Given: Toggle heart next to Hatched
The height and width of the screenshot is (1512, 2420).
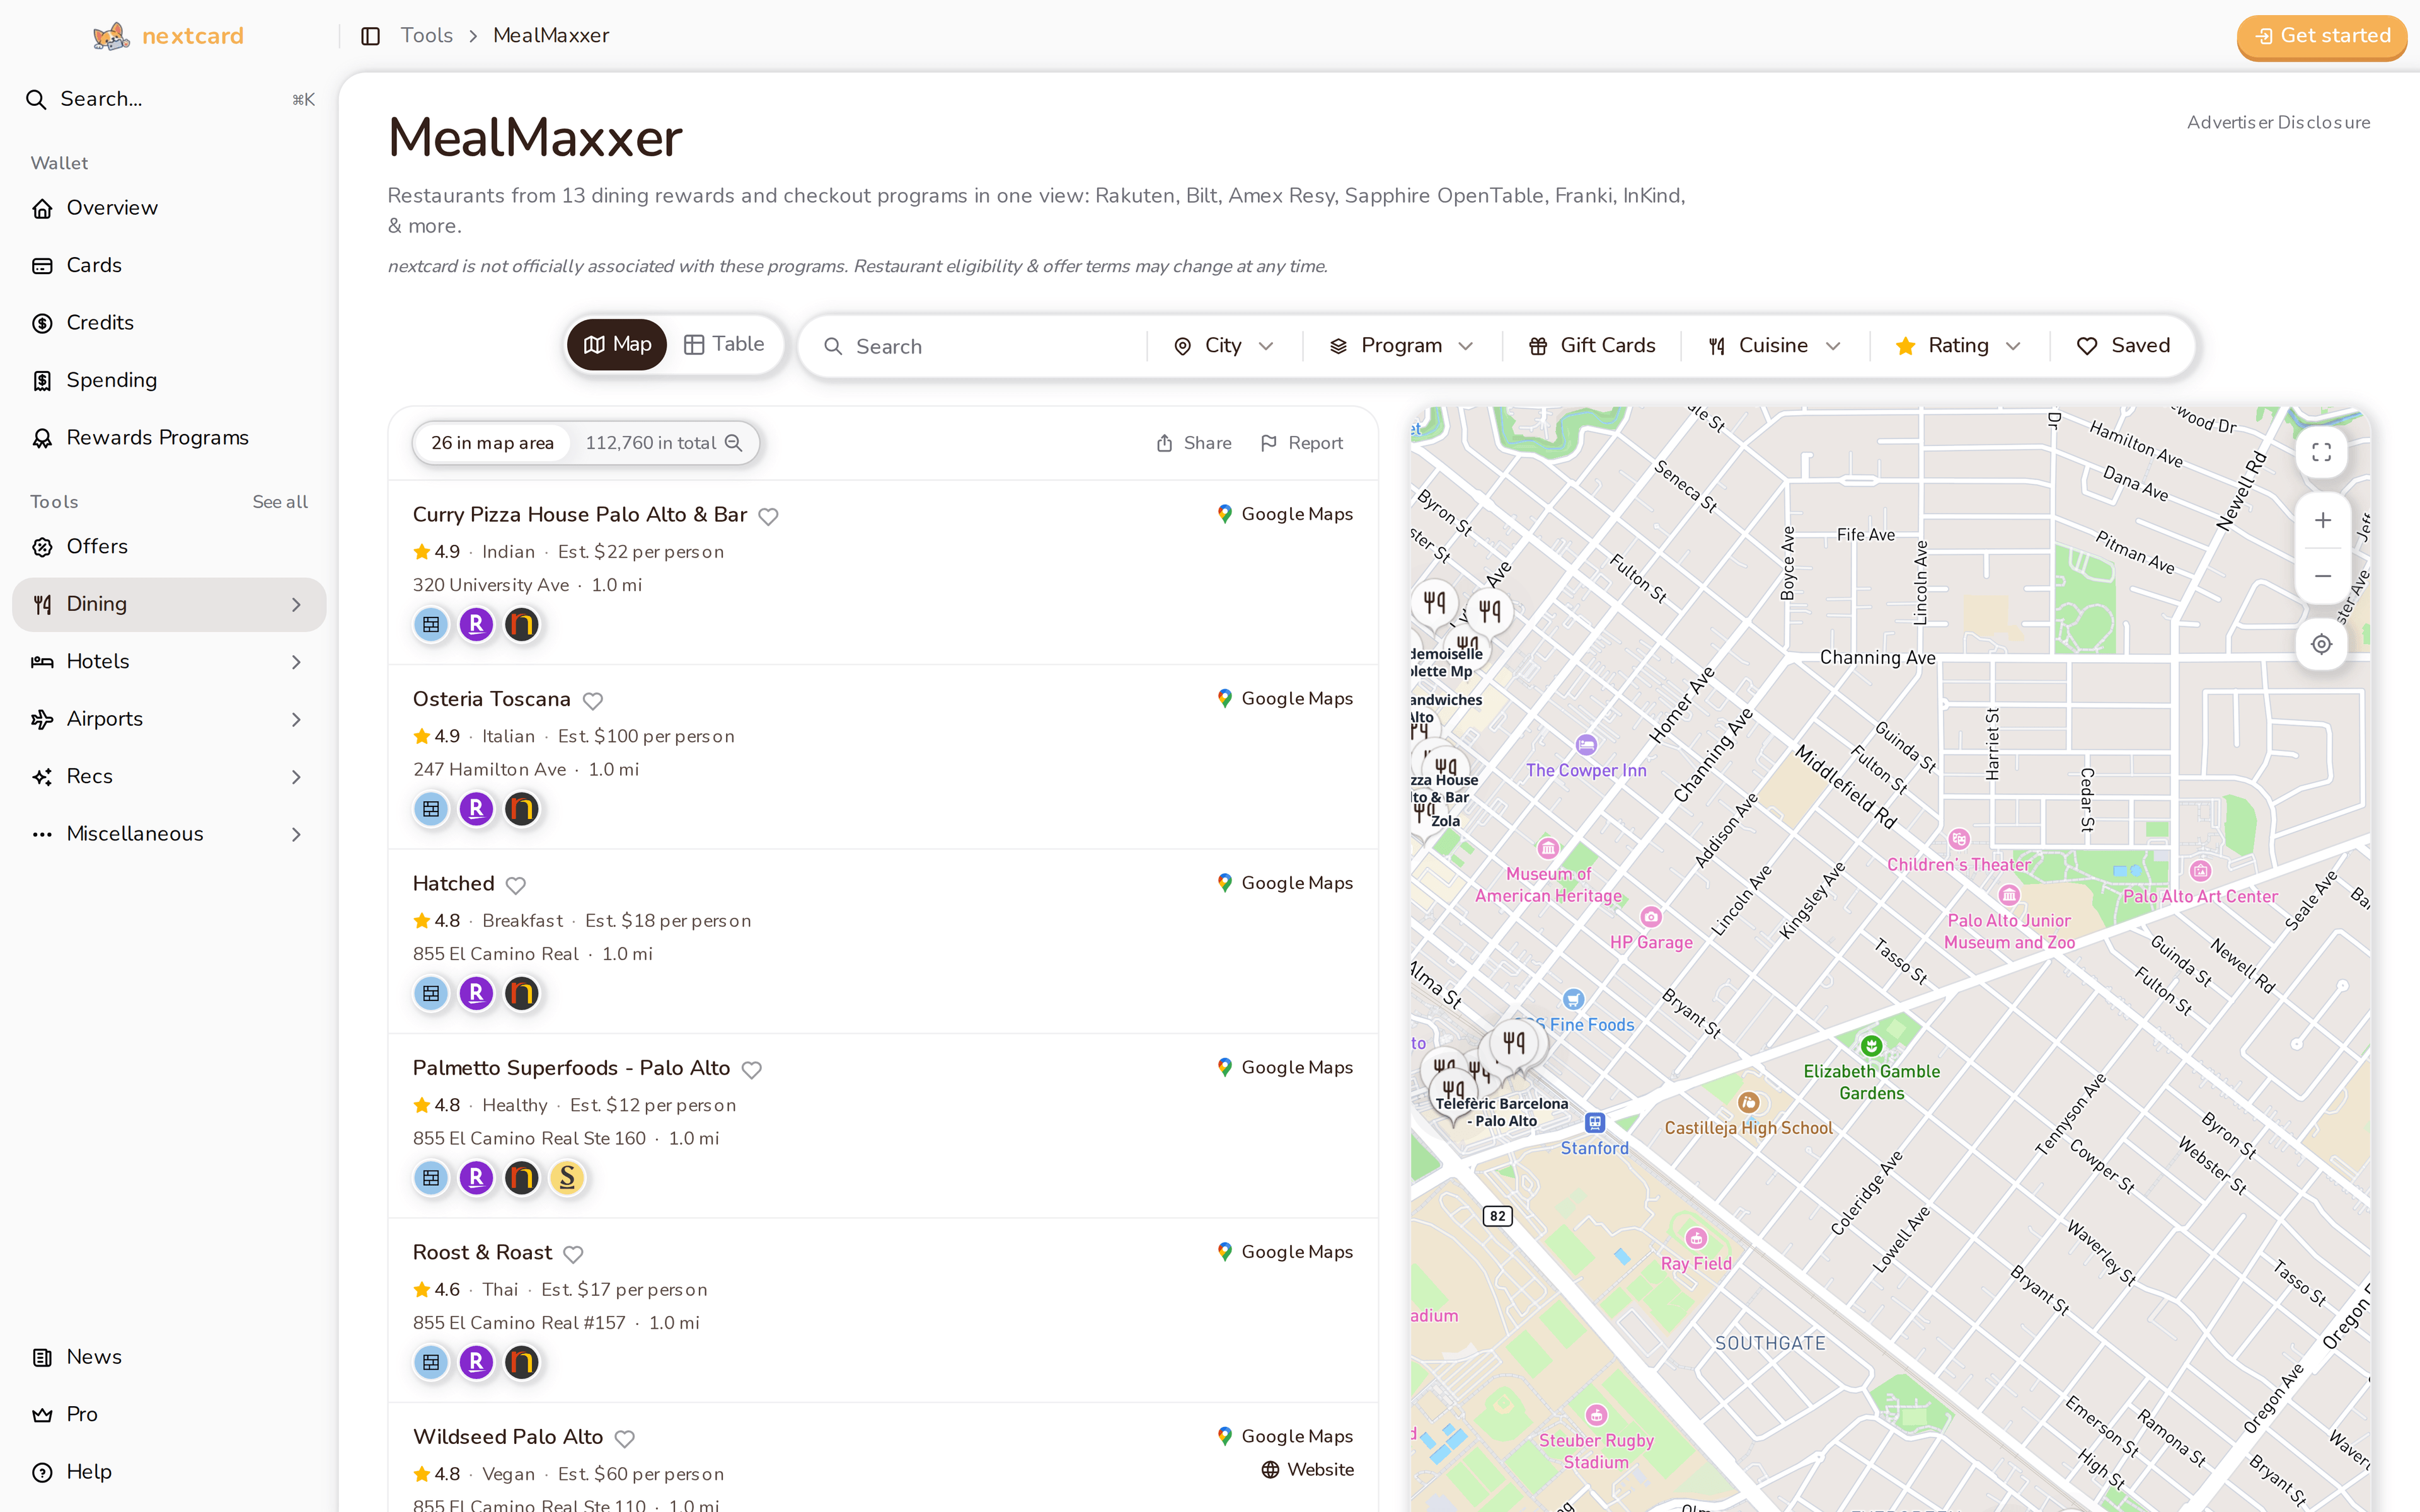Looking at the screenshot, I should pos(516,885).
